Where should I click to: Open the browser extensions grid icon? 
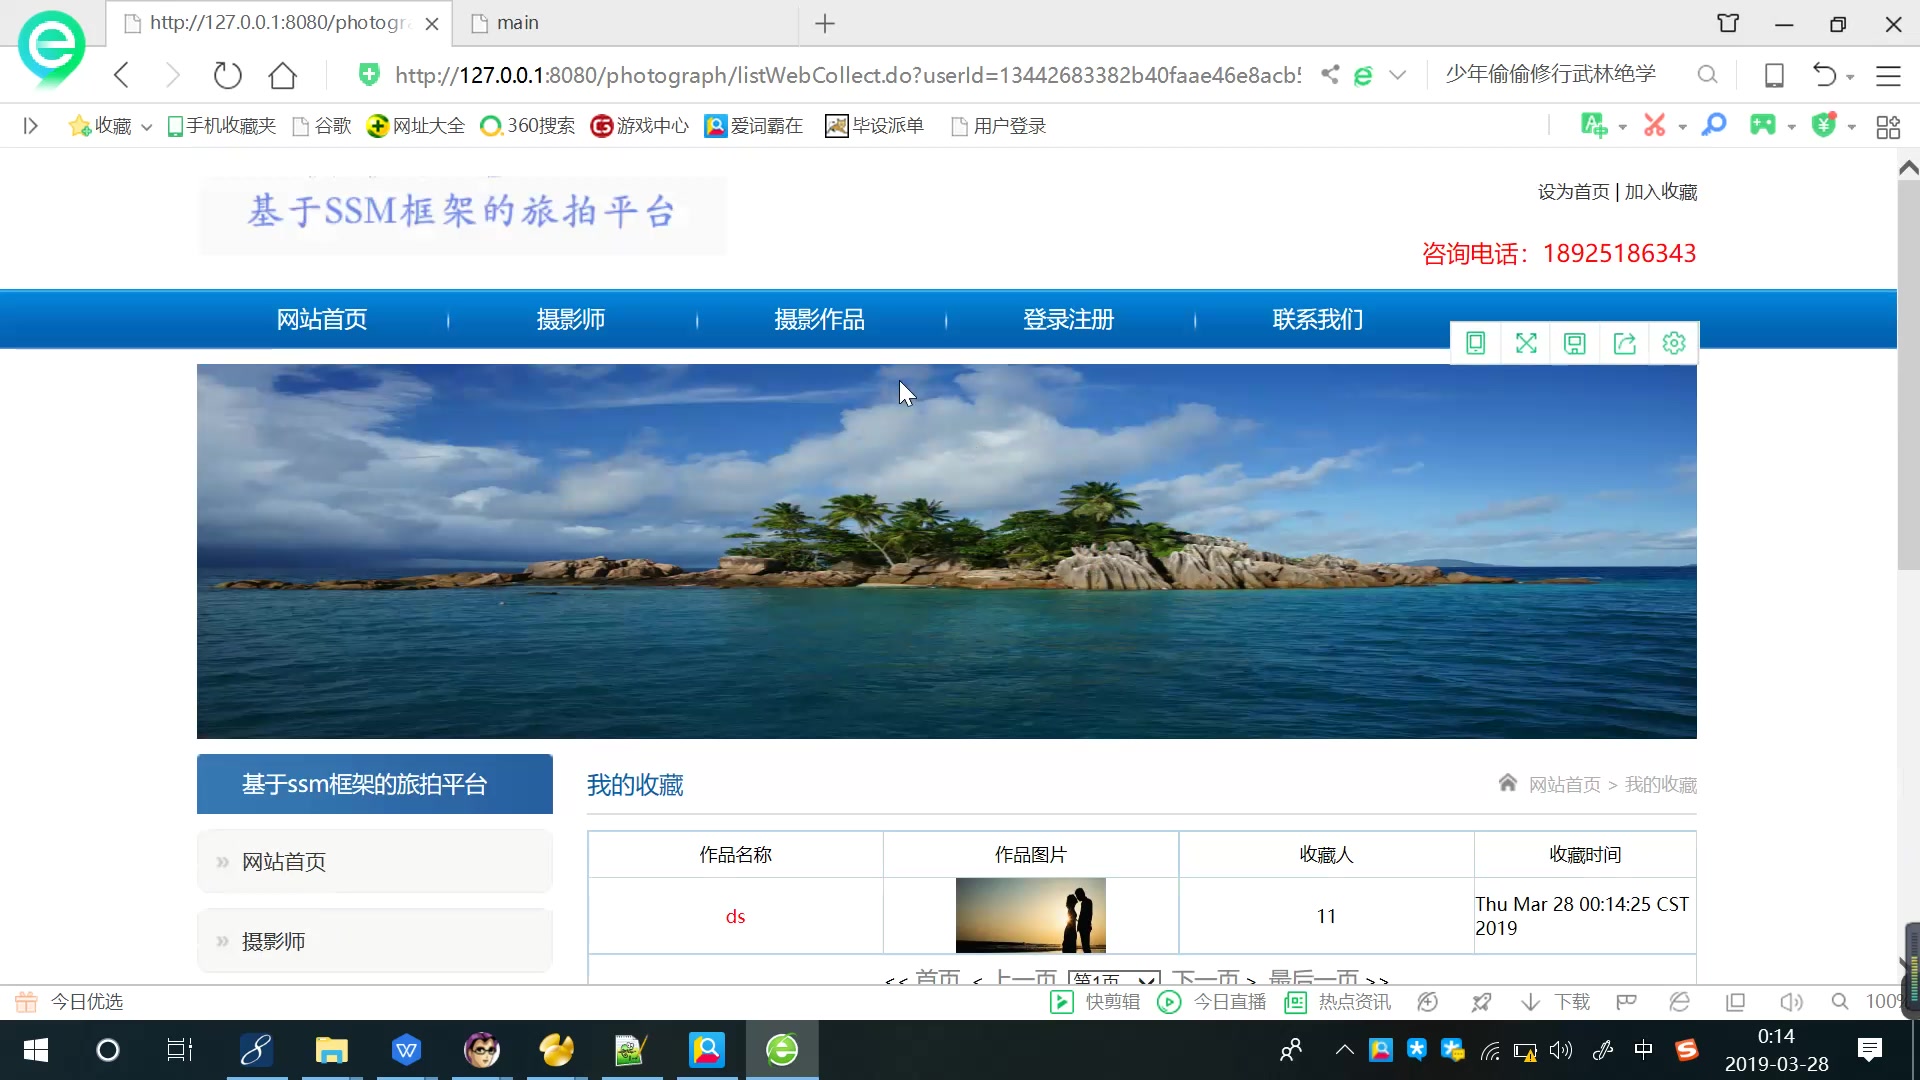point(1889,125)
